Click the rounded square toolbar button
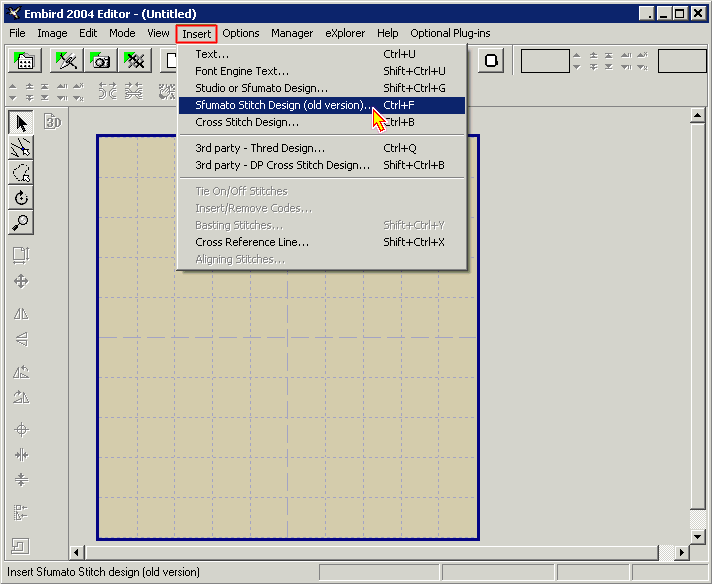Viewport: 712px width, 584px height. [x=491, y=60]
